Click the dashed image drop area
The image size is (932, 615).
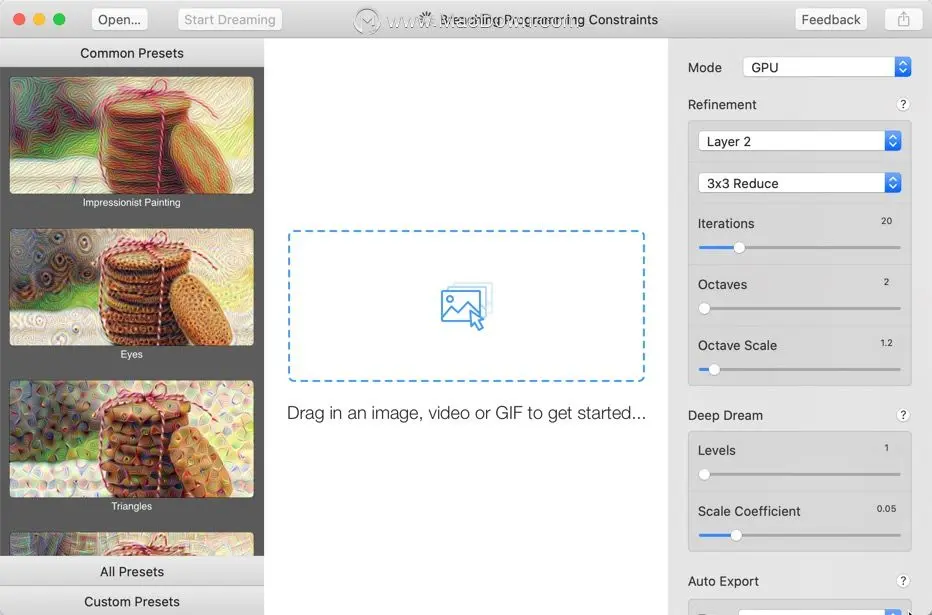click(467, 306)
